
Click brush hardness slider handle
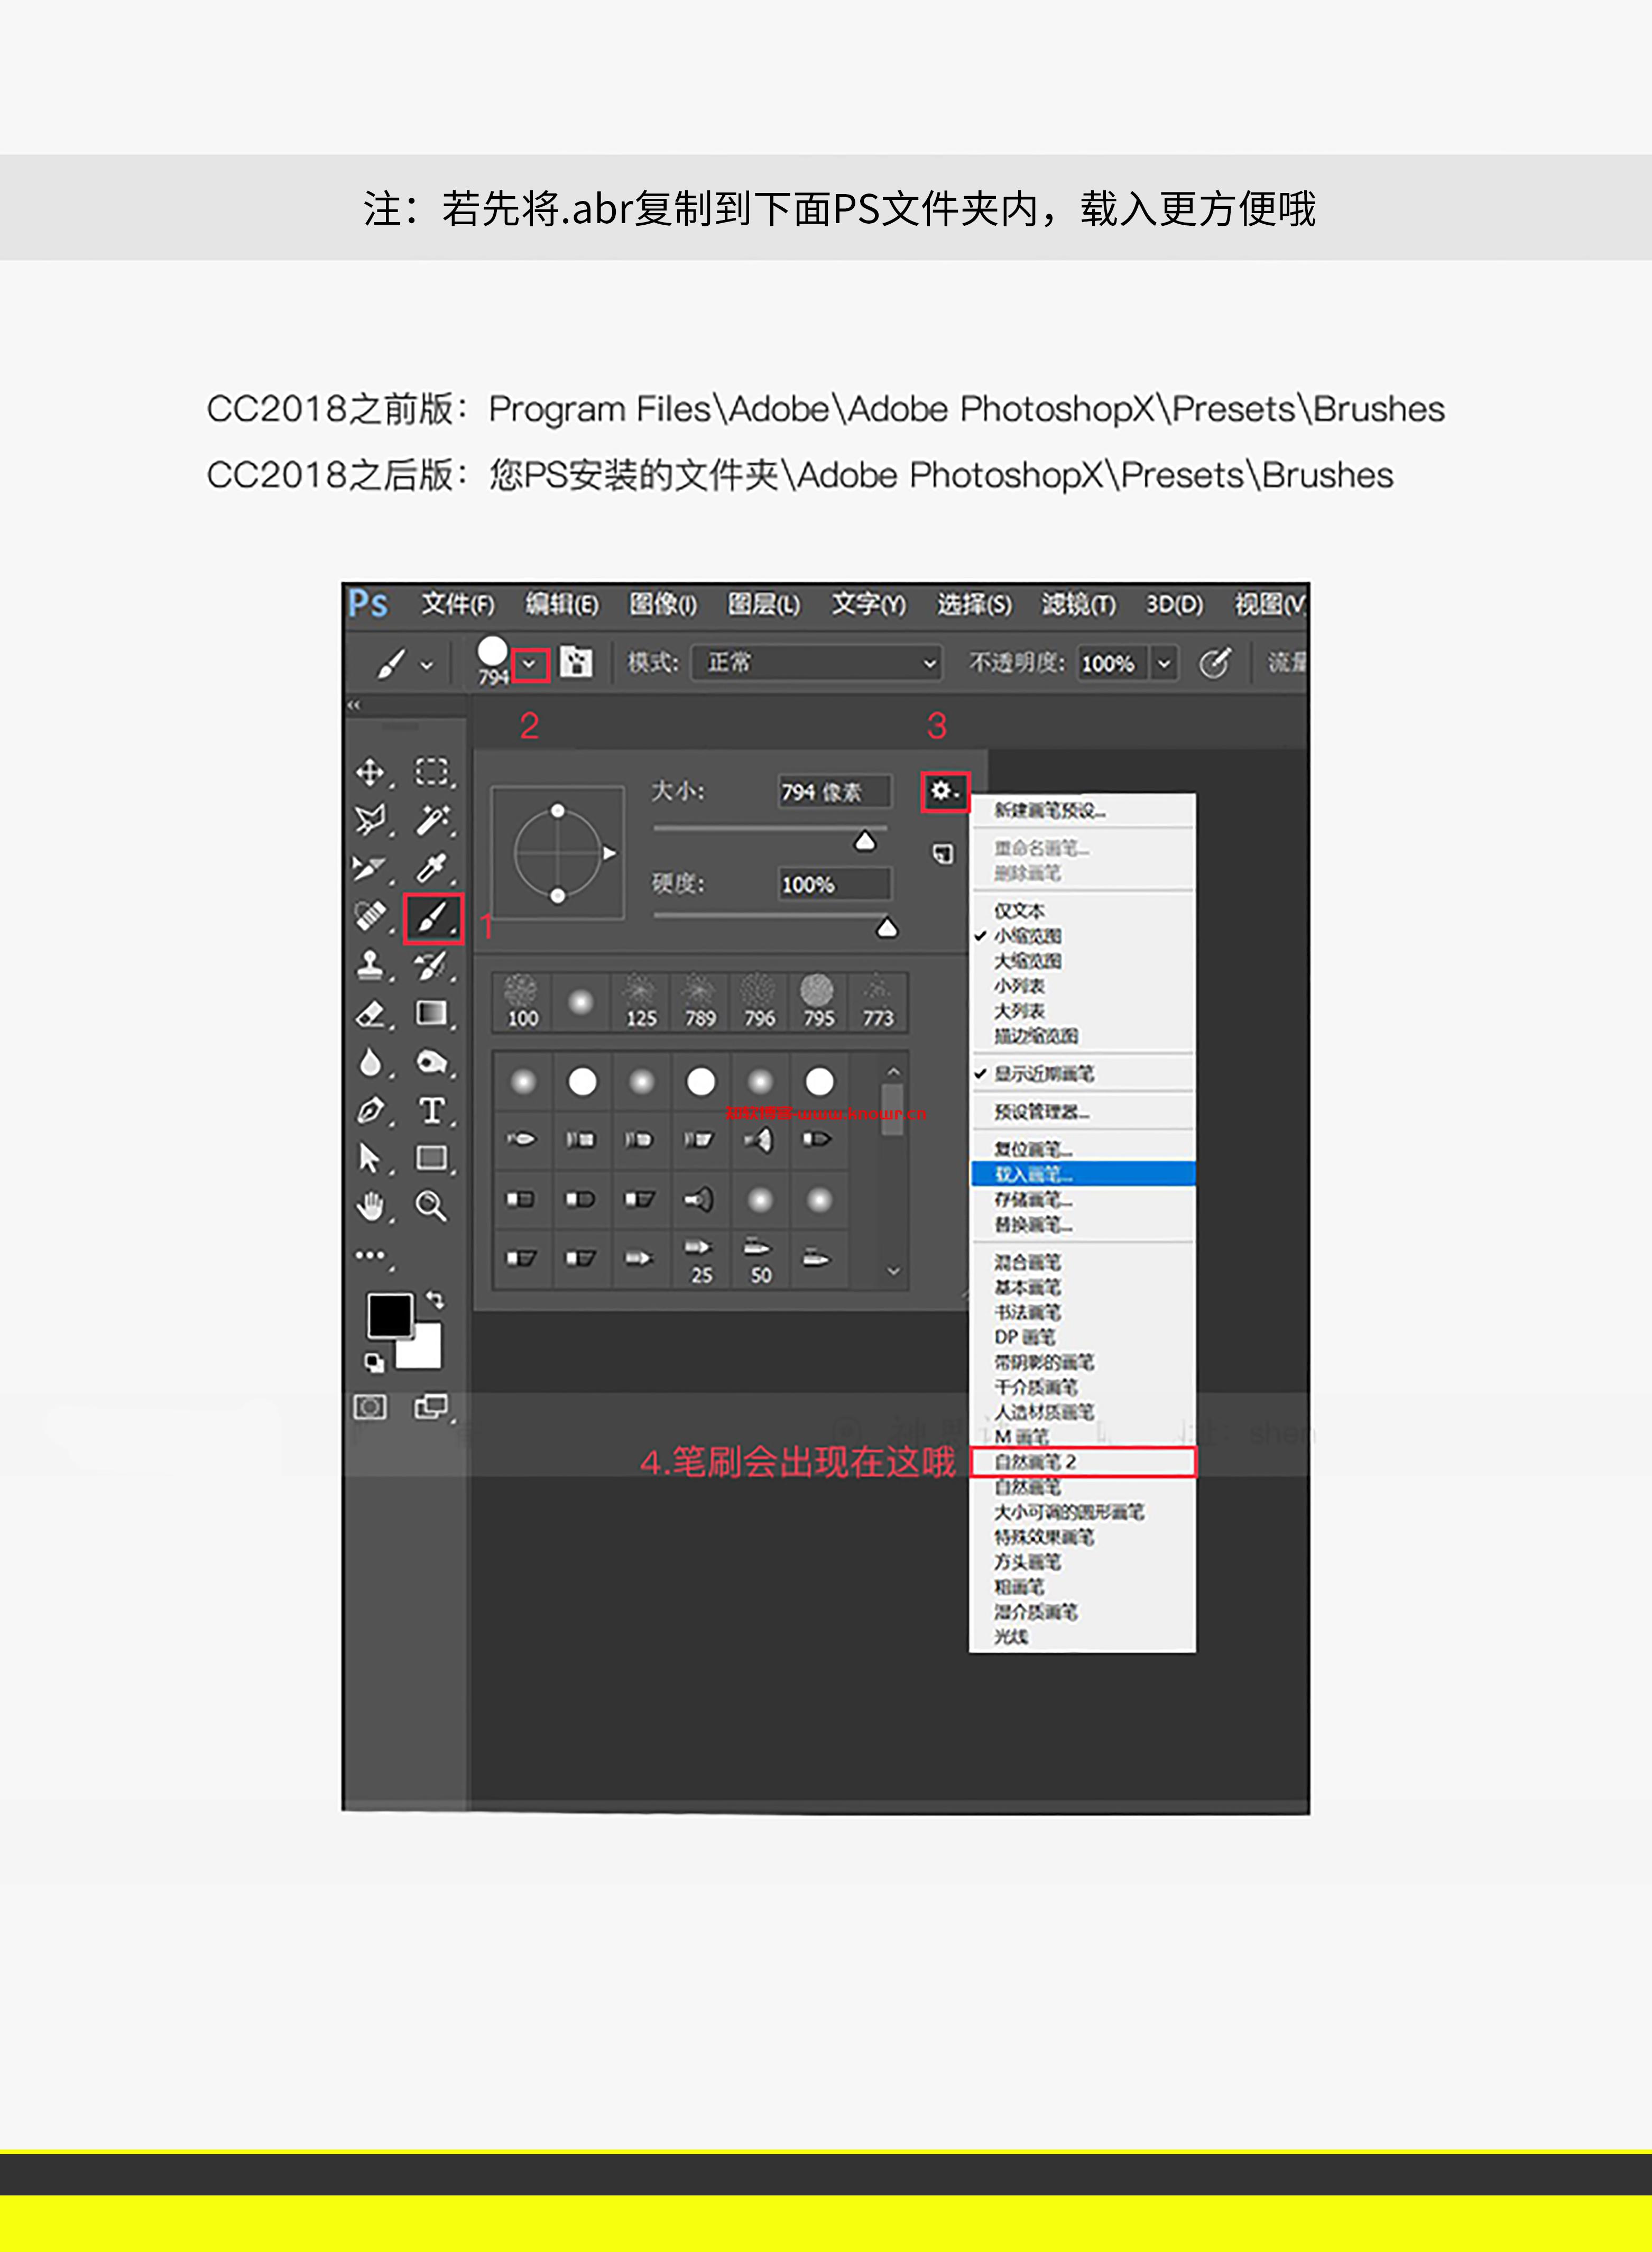click(887, 929)
